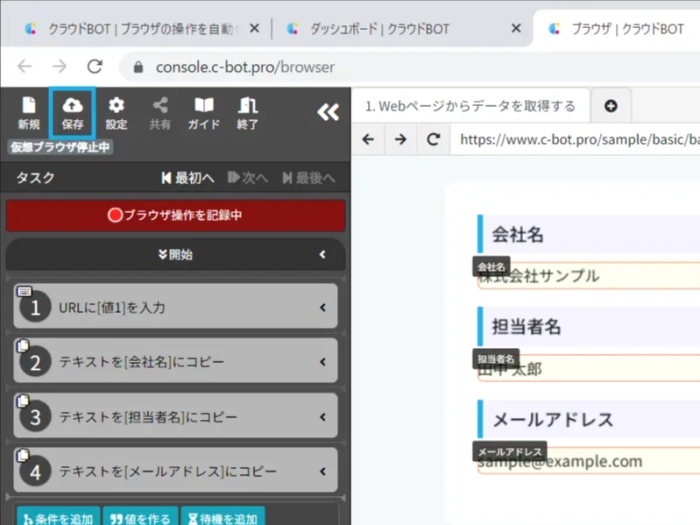Expand the 開始 section chevron
Screen dimensions: 700x525
322,255
